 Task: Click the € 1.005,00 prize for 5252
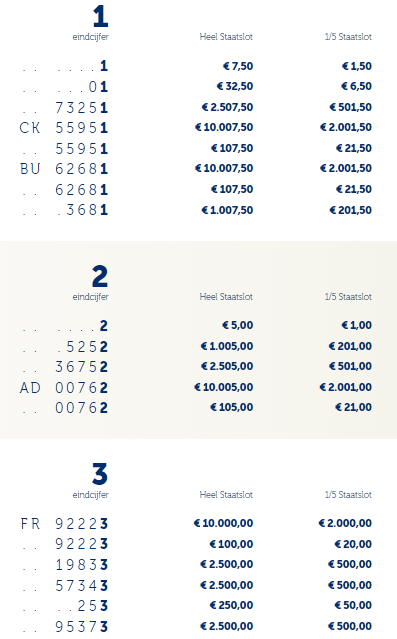[227, 346]
